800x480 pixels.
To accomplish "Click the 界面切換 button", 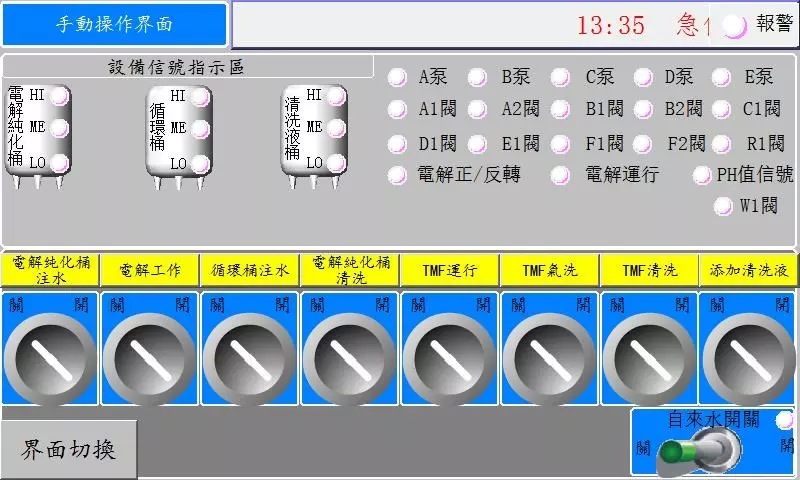I will coord(68,449).
